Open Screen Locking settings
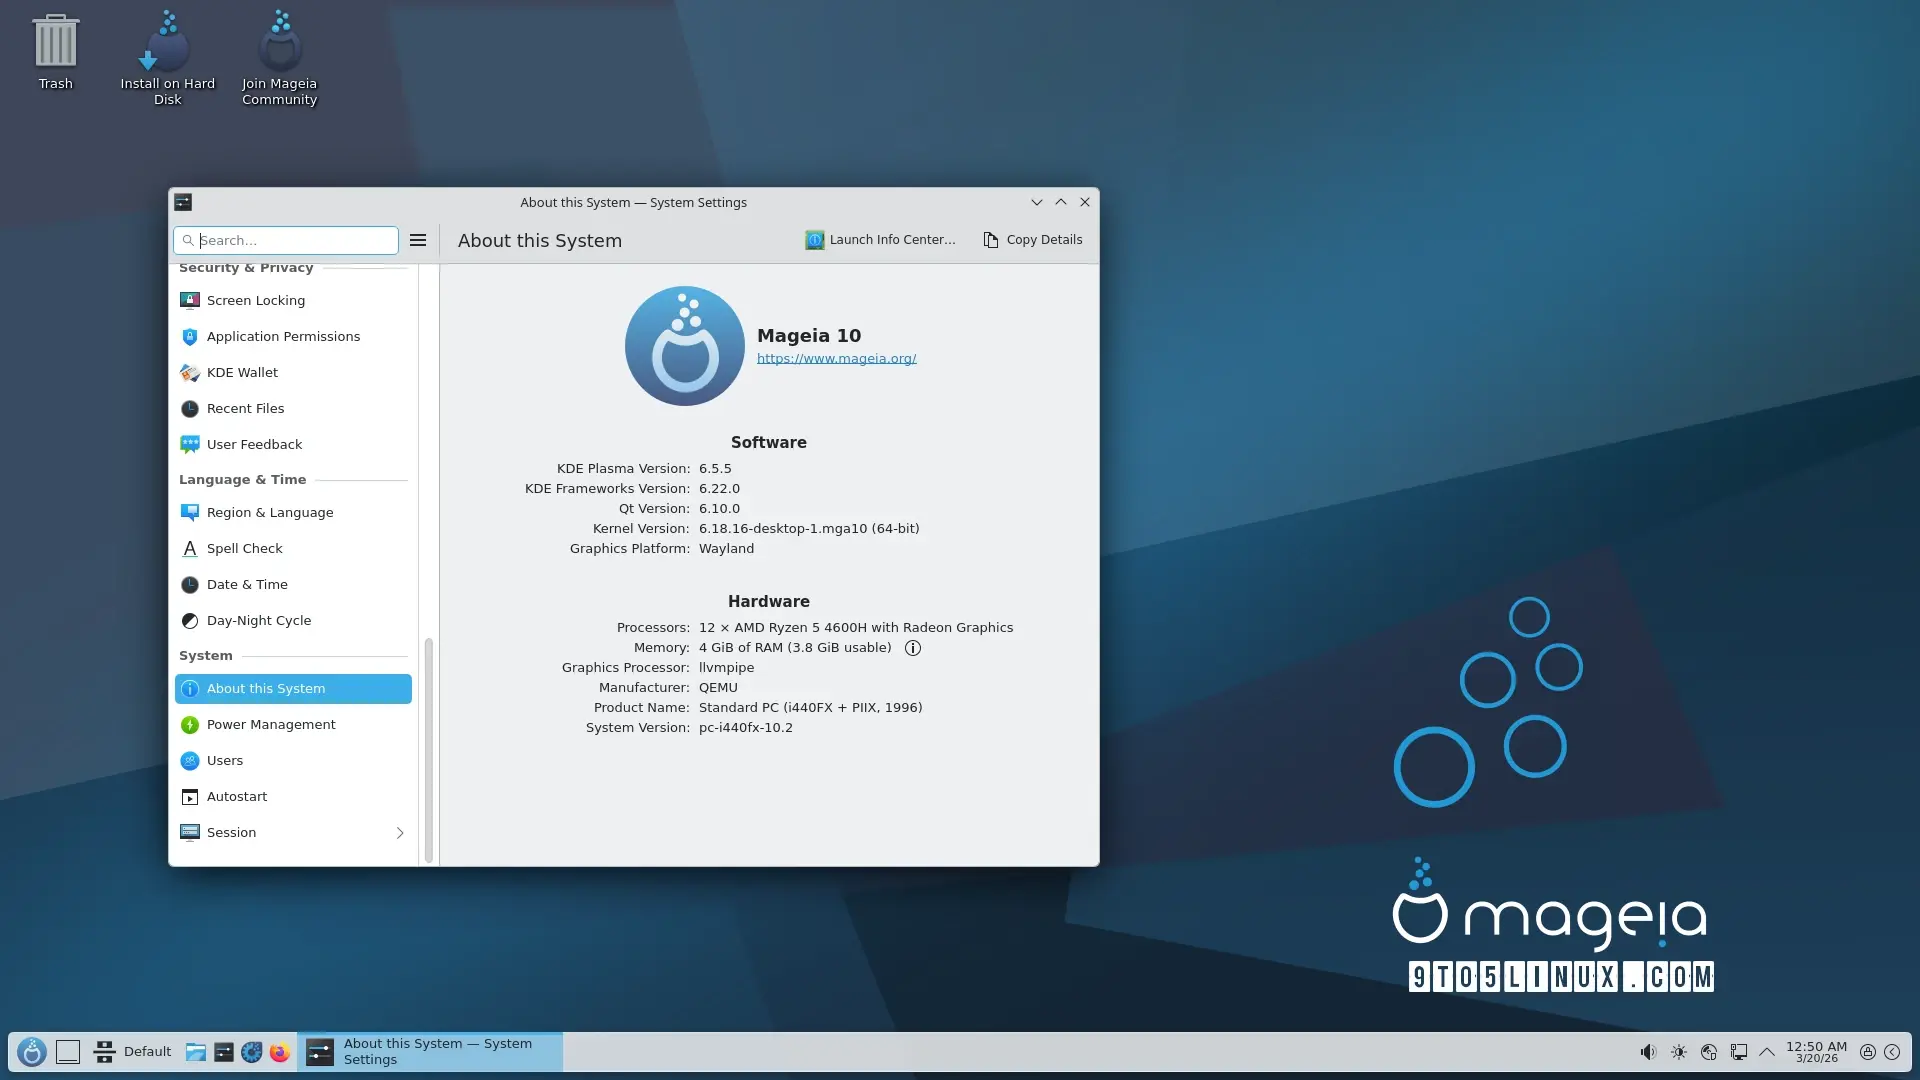The width and height of the screenshot is (1920, 1080). pyautogui.click(x=256, y=301)
